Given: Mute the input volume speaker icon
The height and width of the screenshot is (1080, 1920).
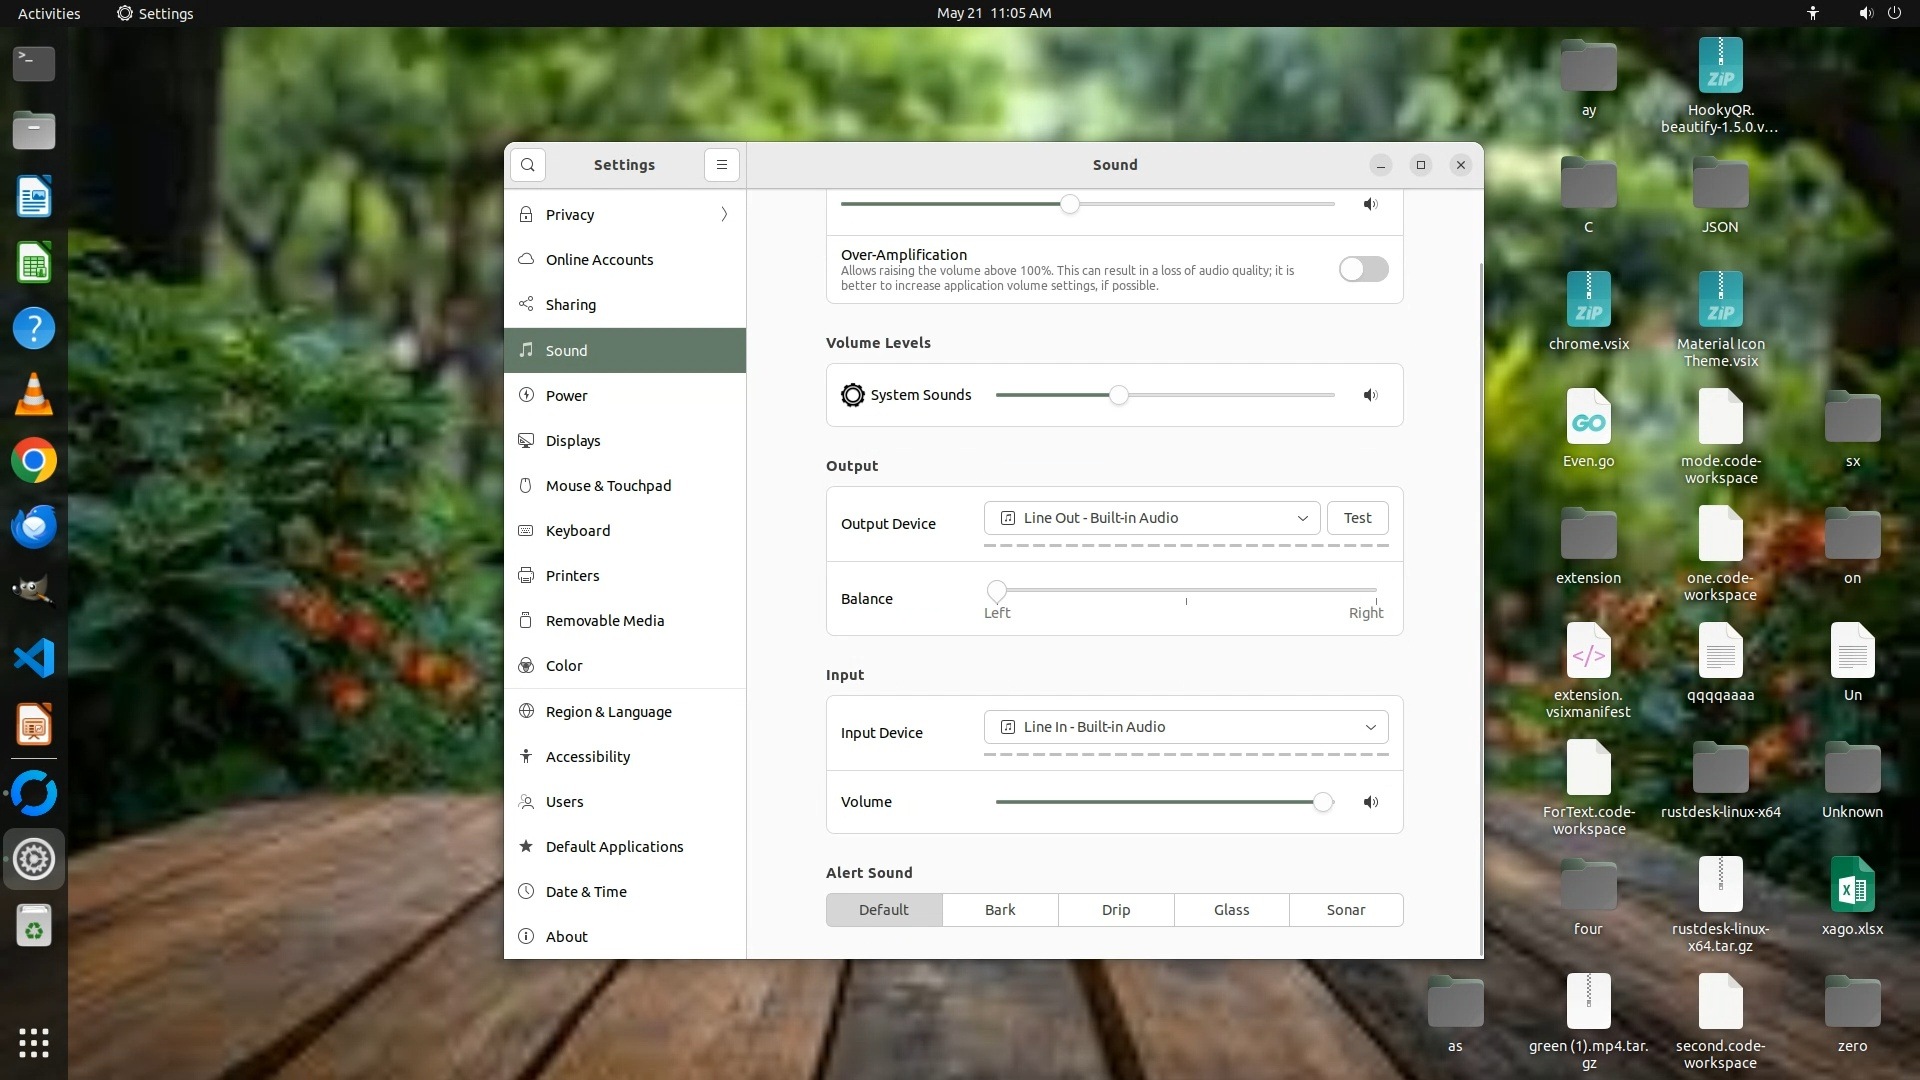Looking at the screenshot, I should (x=1370, y=802).
